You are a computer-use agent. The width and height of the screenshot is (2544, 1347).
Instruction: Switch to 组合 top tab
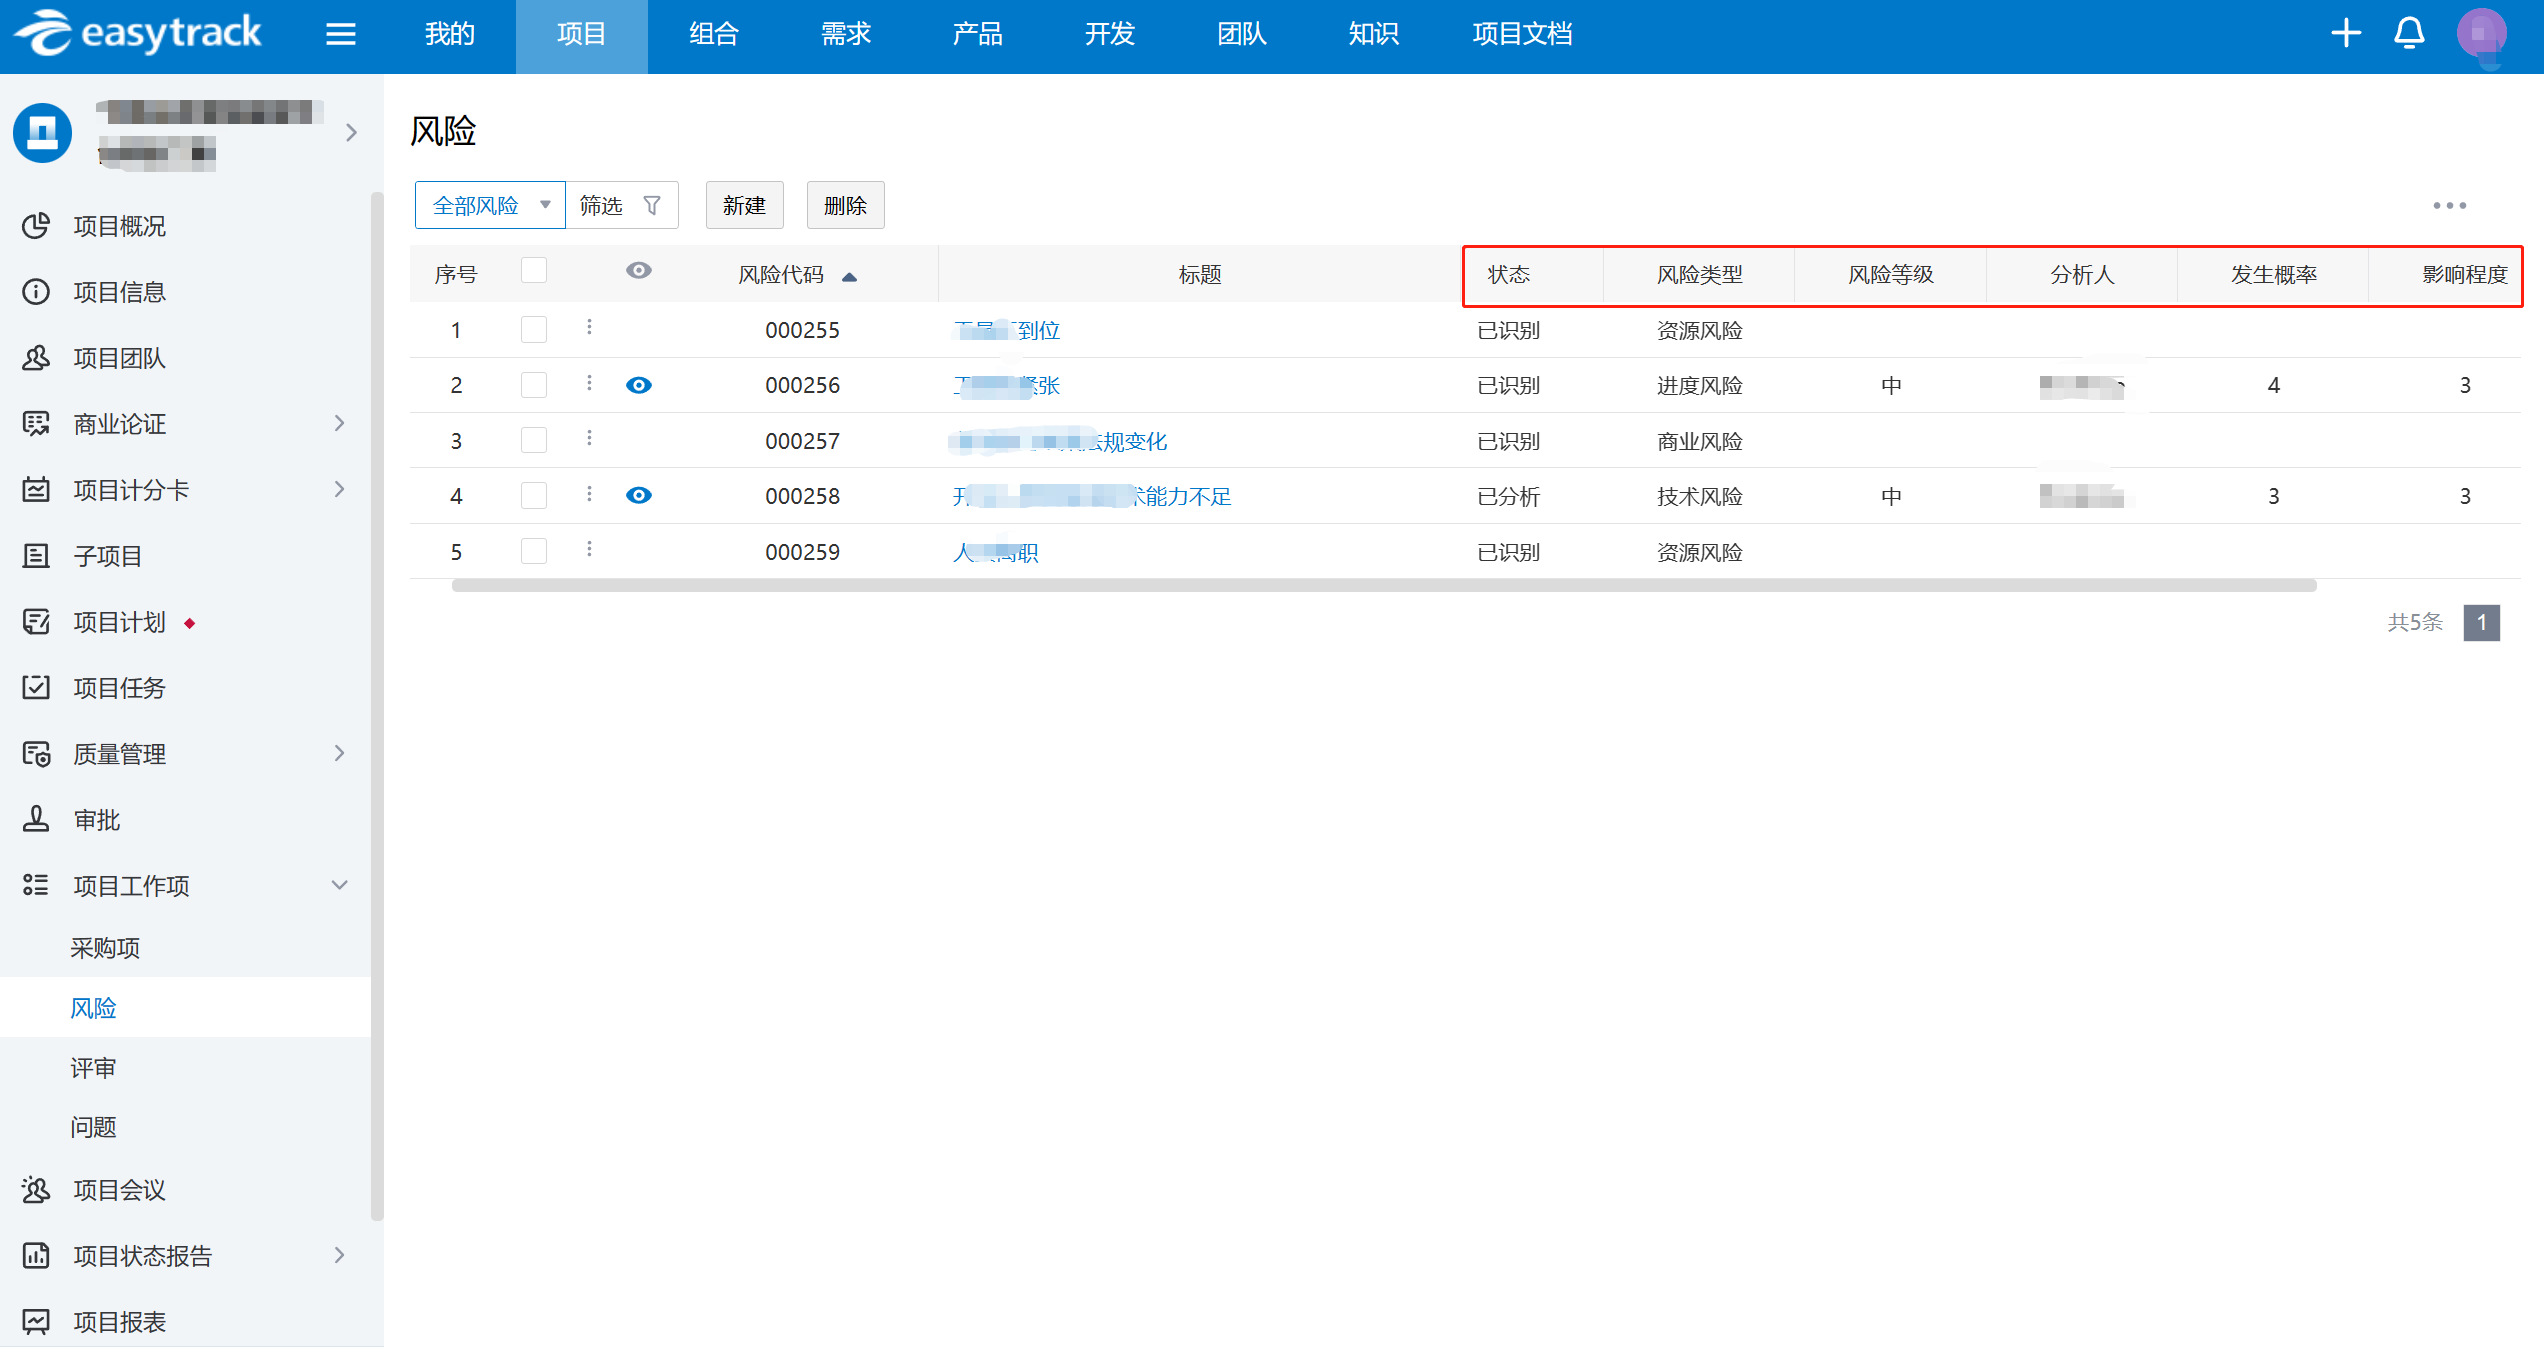(x=714, y=34)
